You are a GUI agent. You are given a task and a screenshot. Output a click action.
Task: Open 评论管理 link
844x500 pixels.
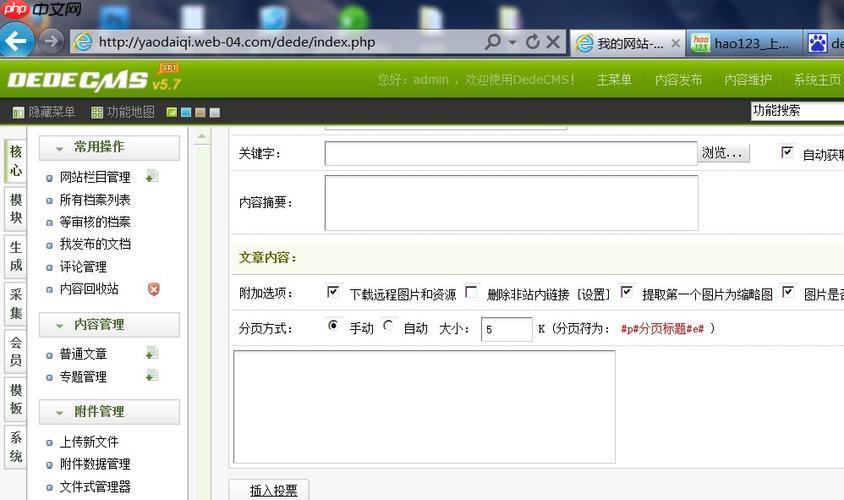[x=83, y=266]
